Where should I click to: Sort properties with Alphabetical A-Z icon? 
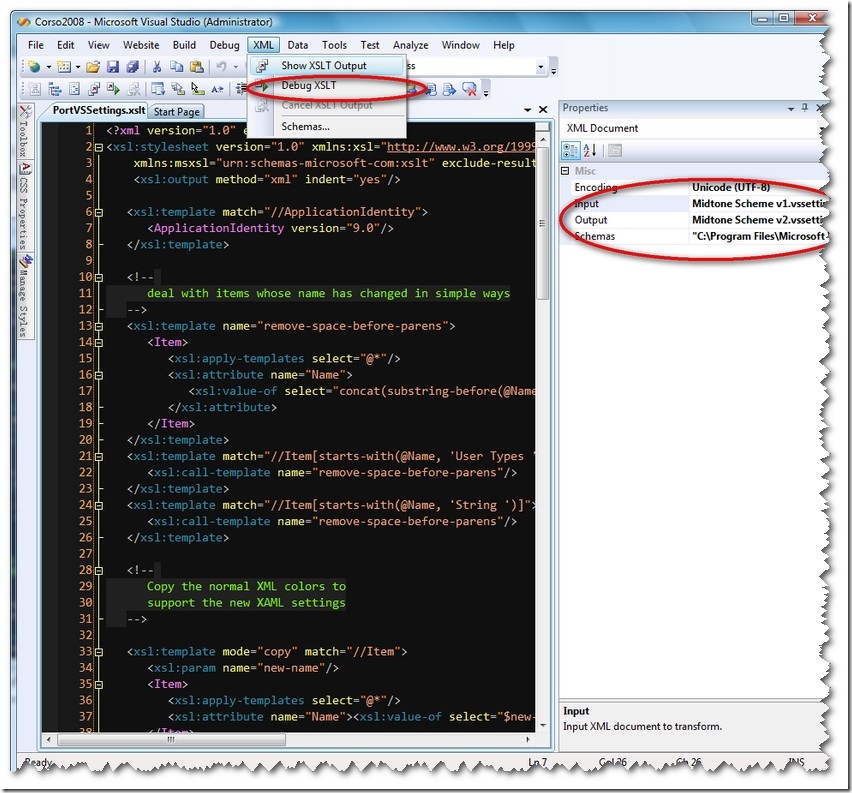(x=590, y=150)
